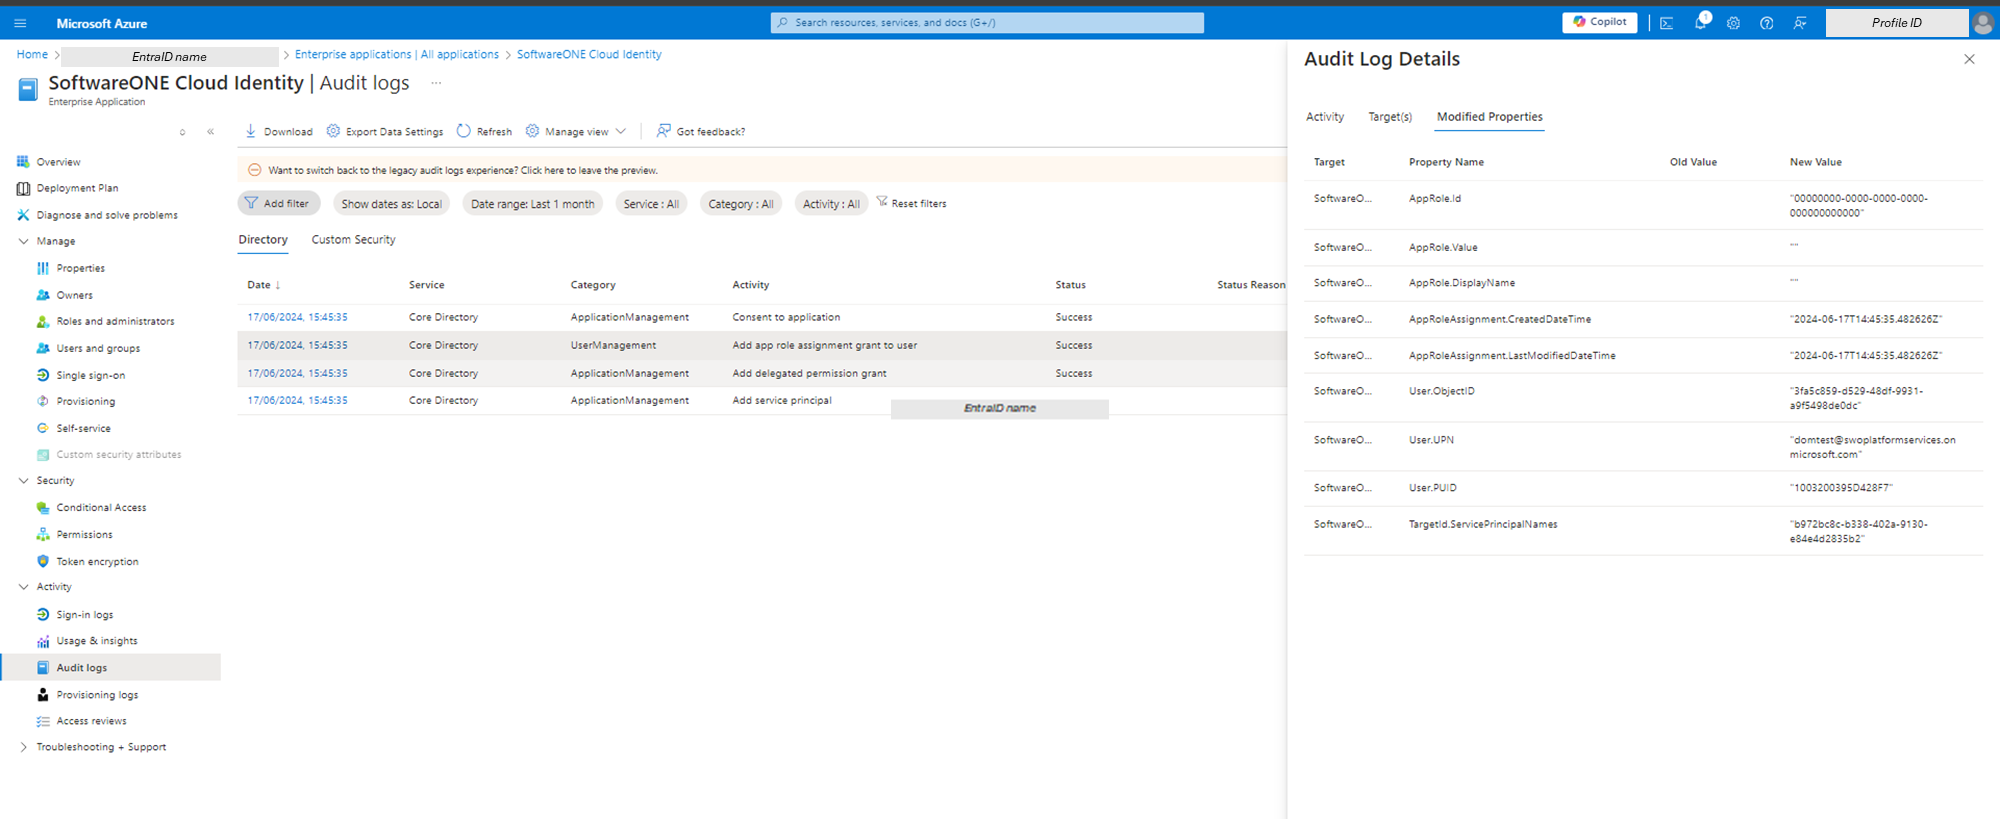Switch to the Target(s) tab
Viewport: 2000px width, 819px height.
tap(1390, 117)
